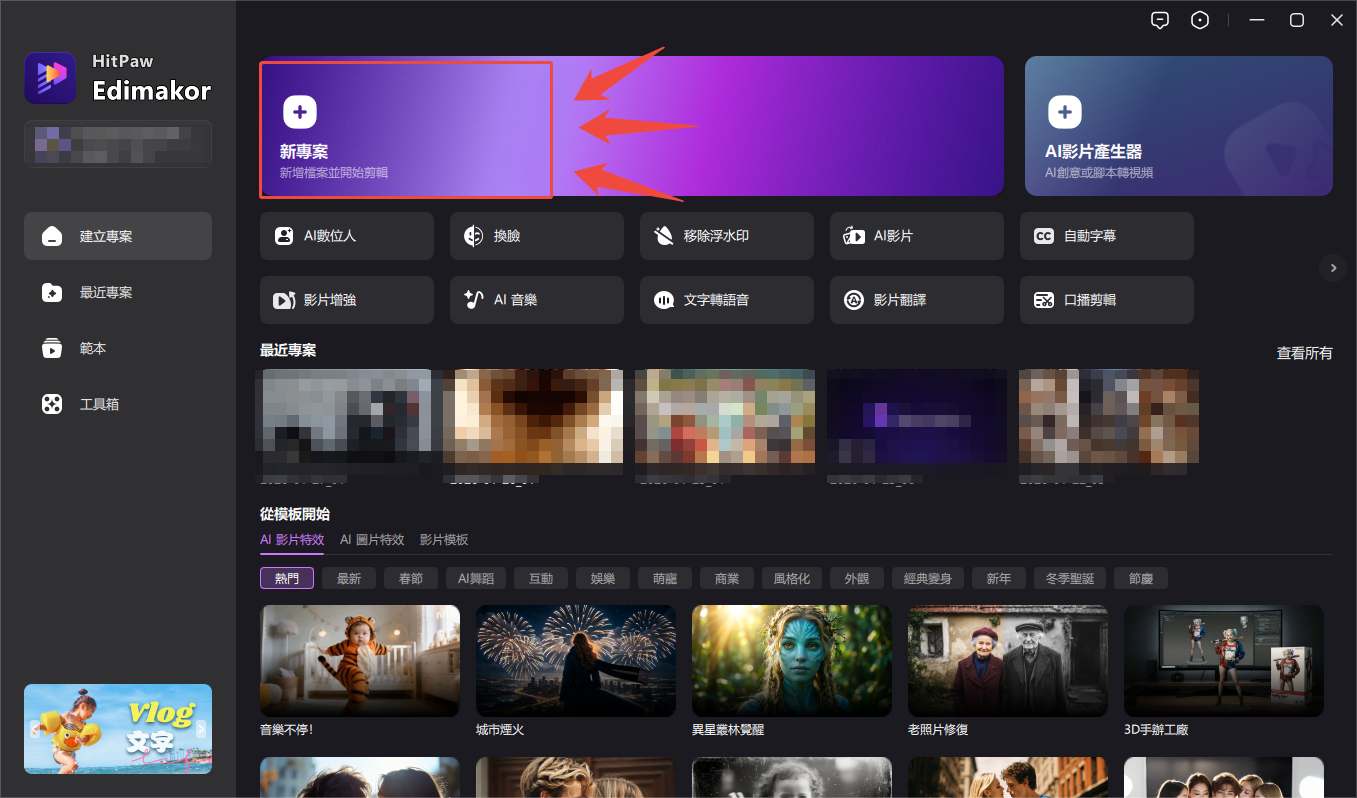1357x798 pixels.
Task: Start the AI 音樂 generator
Action: tap(536, 300)
